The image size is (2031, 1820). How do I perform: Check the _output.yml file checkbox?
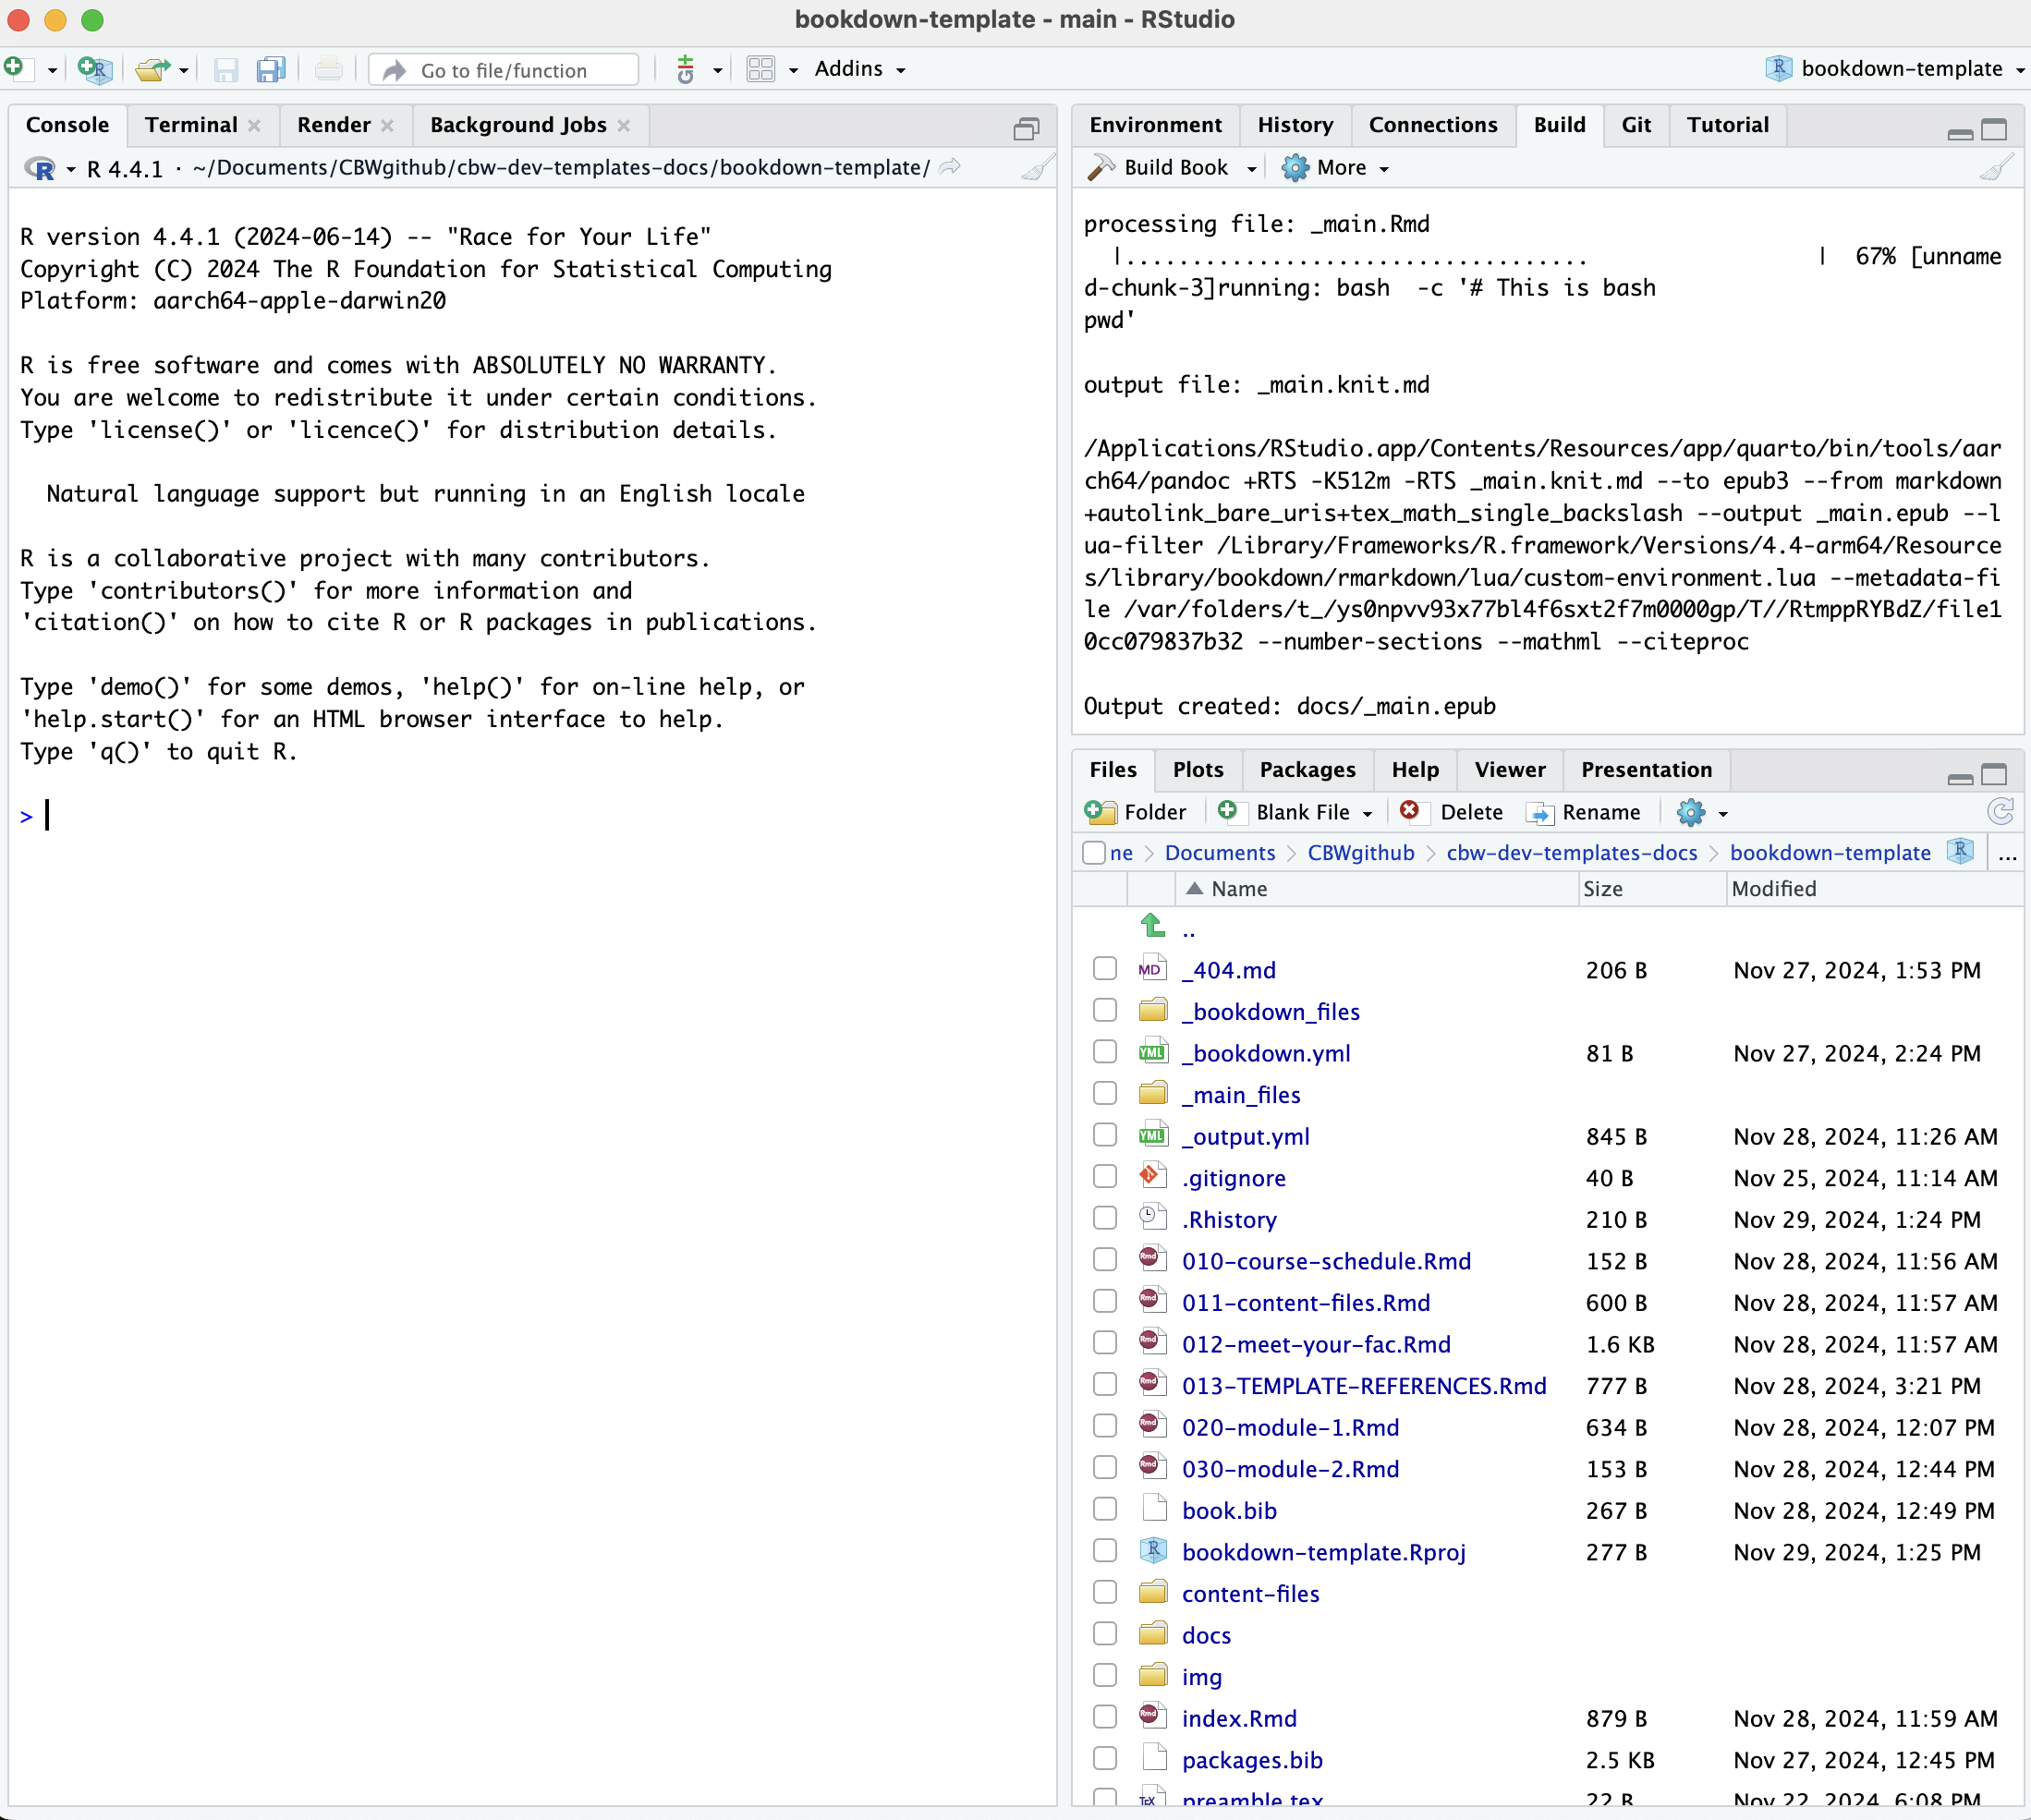[x=1104, y=1135]
